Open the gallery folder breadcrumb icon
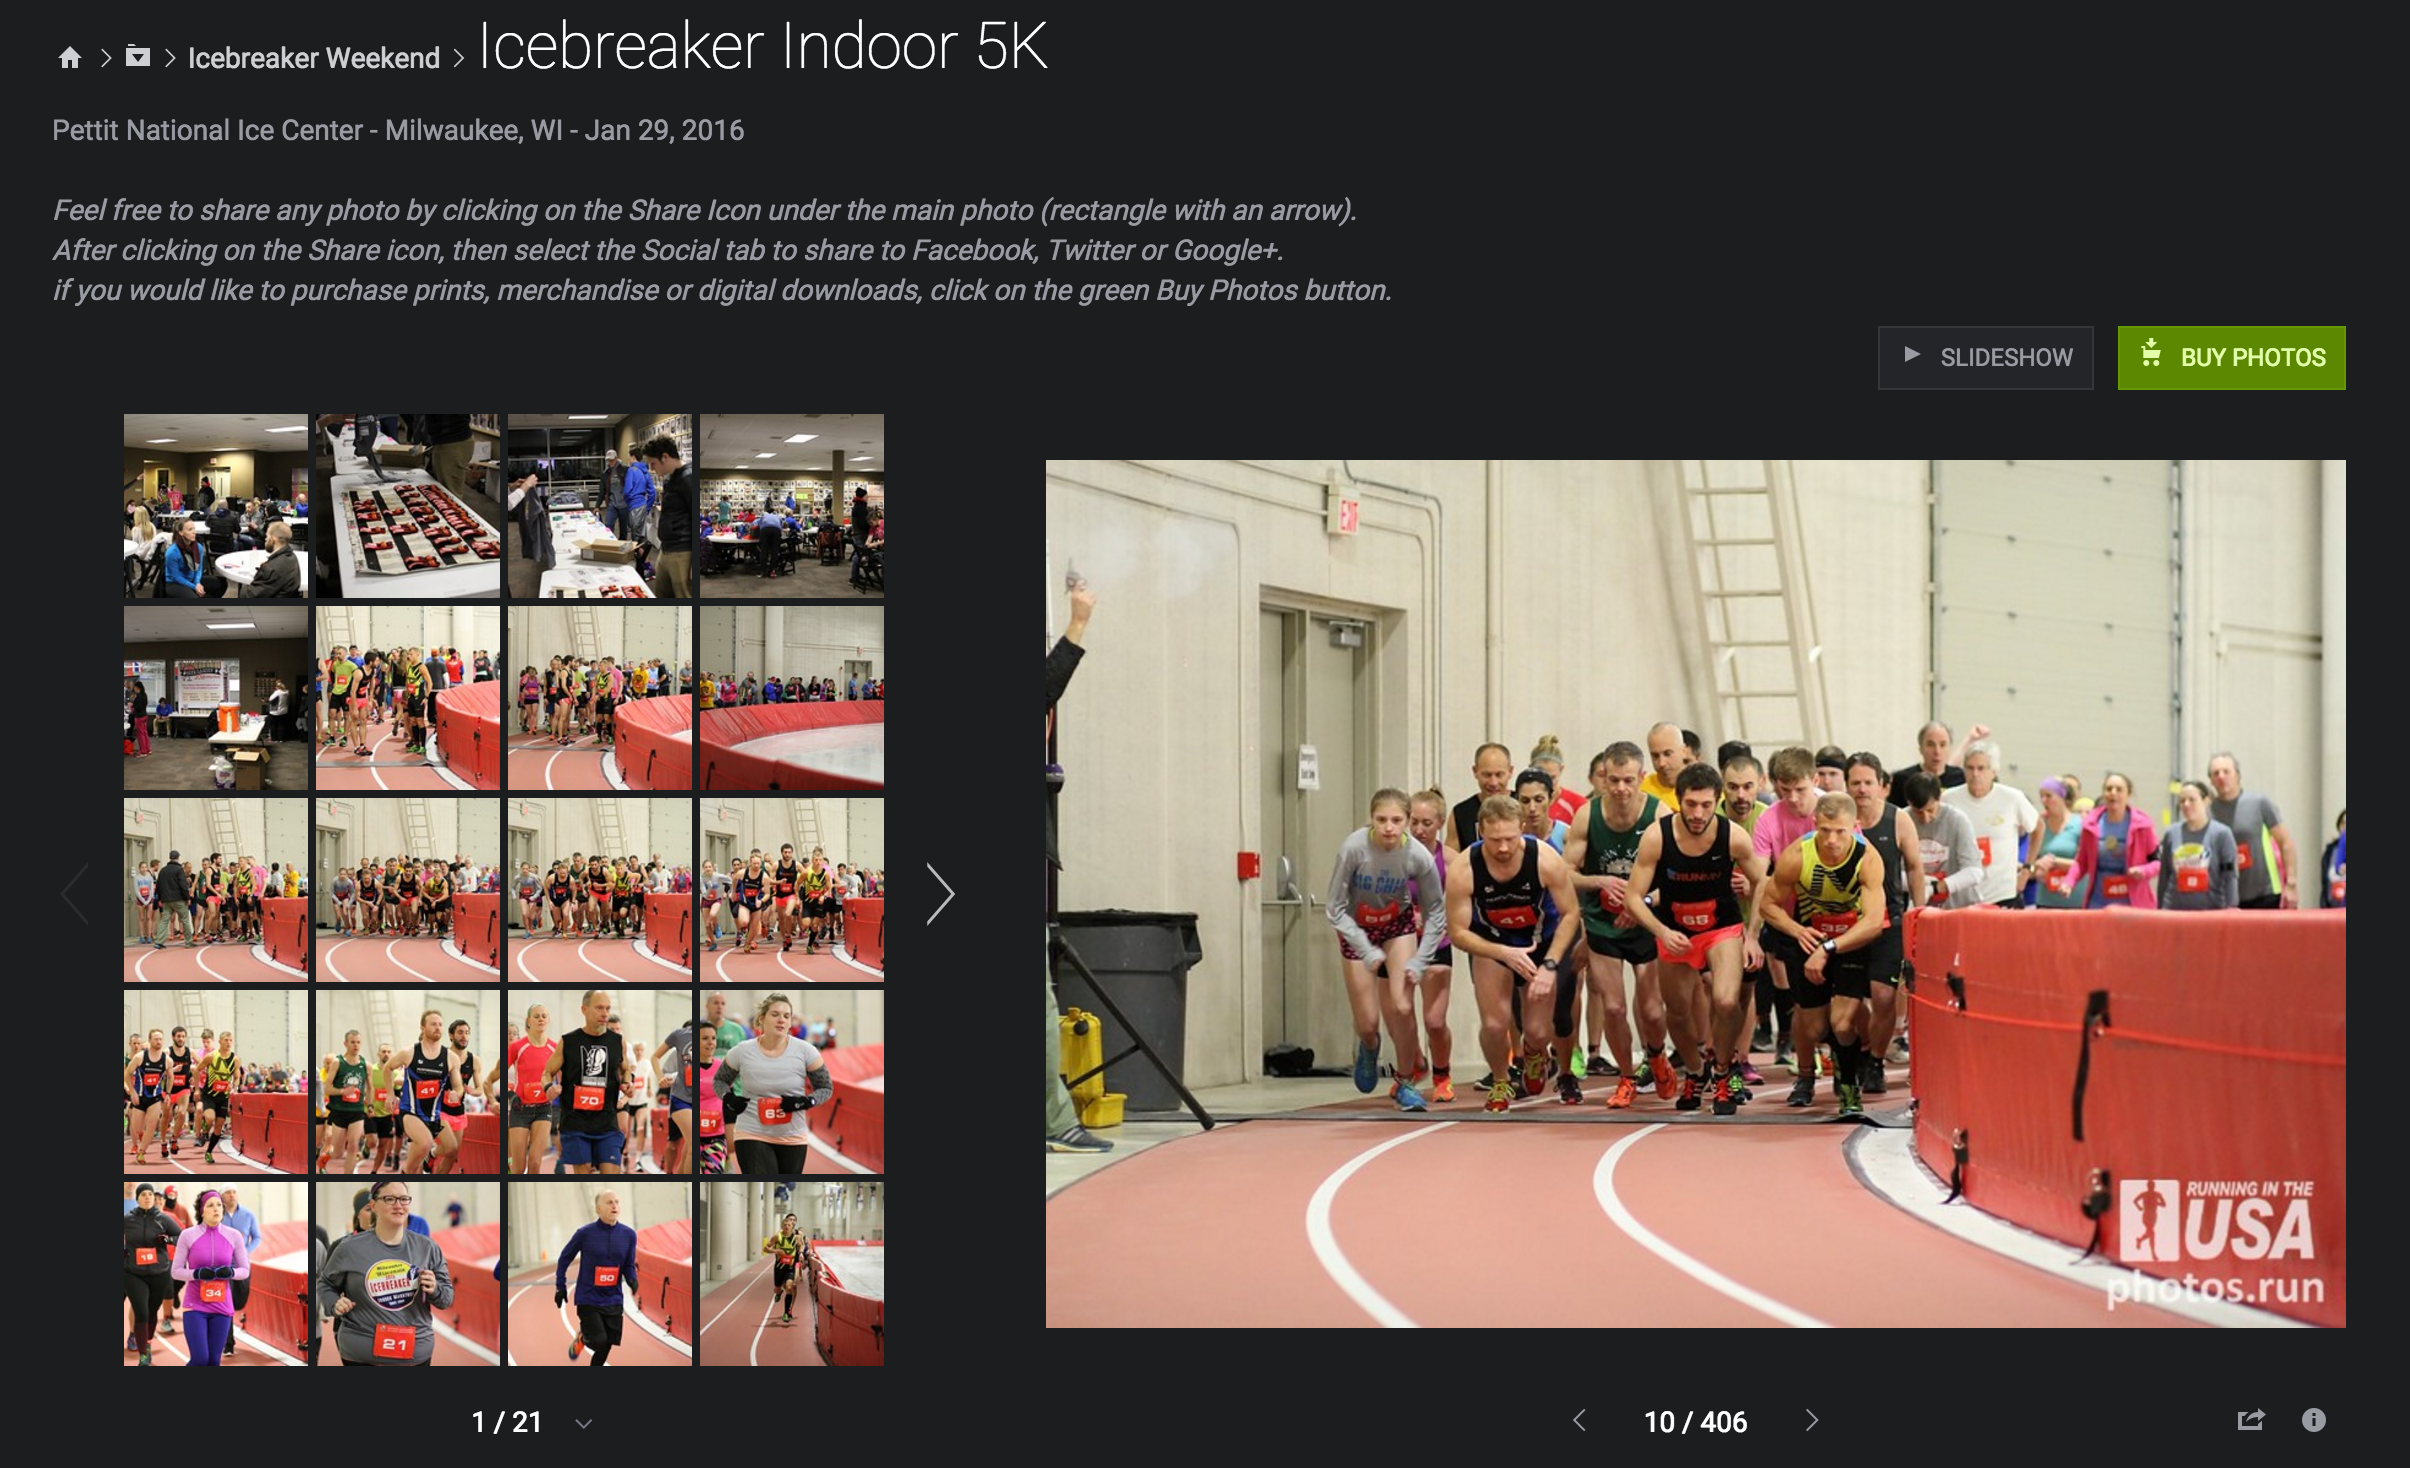 (138, 57)
